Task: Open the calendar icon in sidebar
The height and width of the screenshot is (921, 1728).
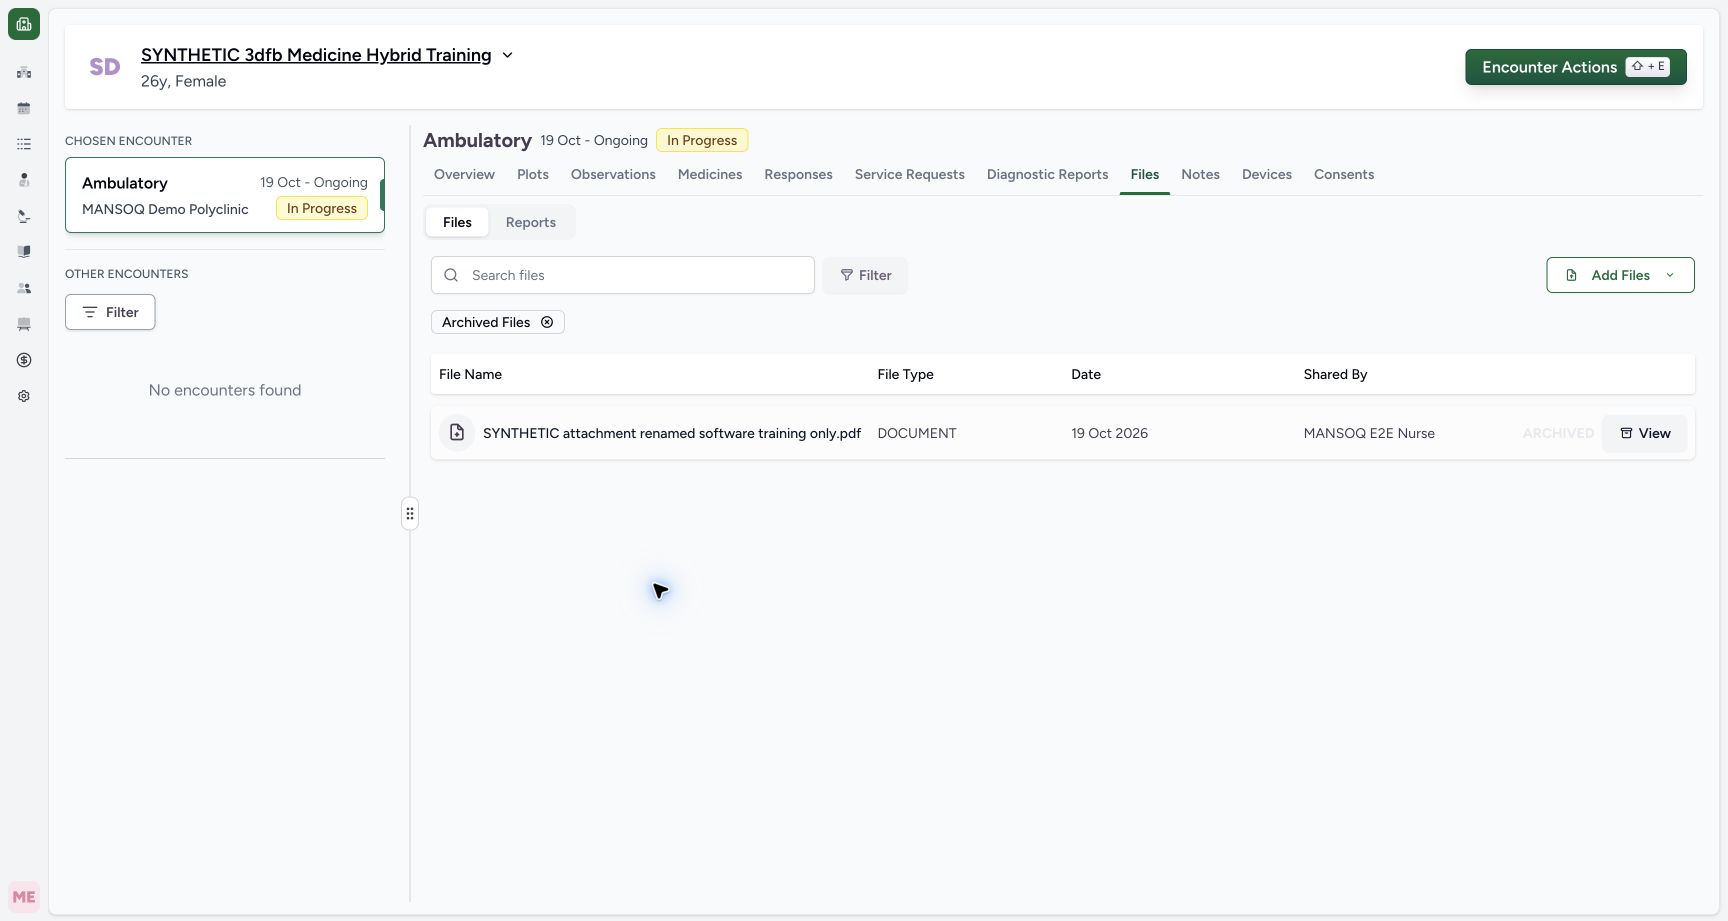Action: point(24,108)
